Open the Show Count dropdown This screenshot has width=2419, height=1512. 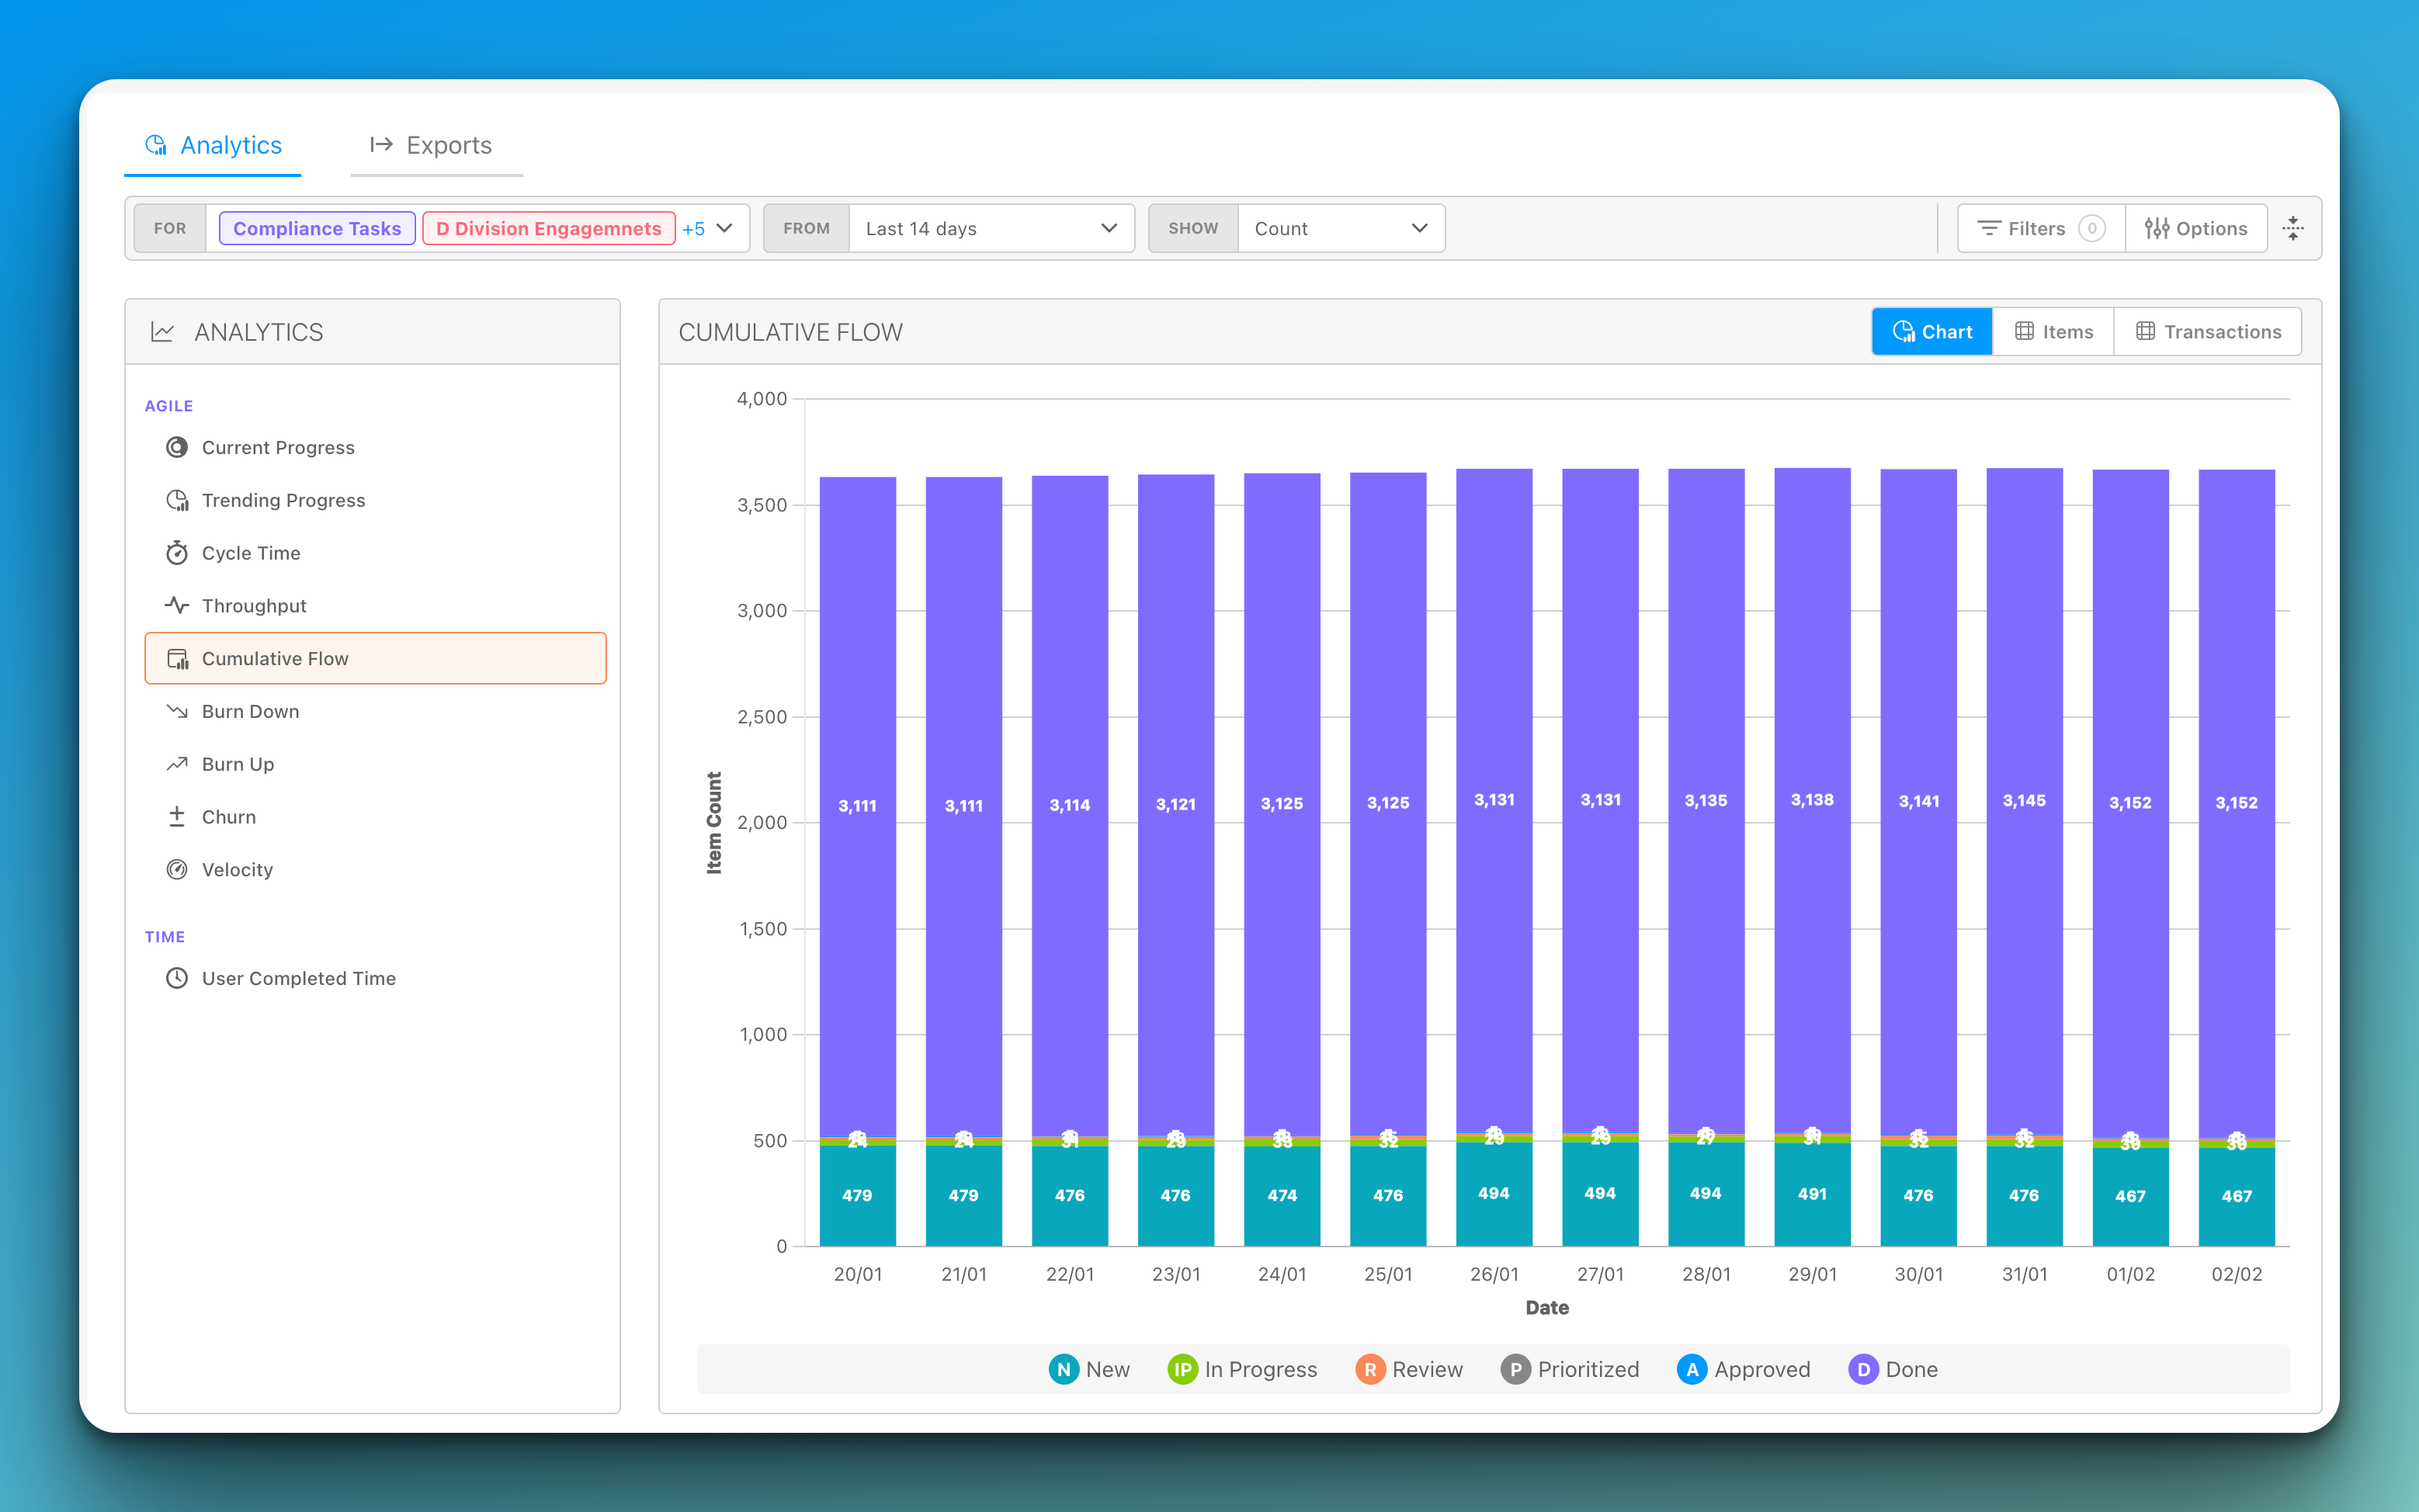pos(1339,228)
